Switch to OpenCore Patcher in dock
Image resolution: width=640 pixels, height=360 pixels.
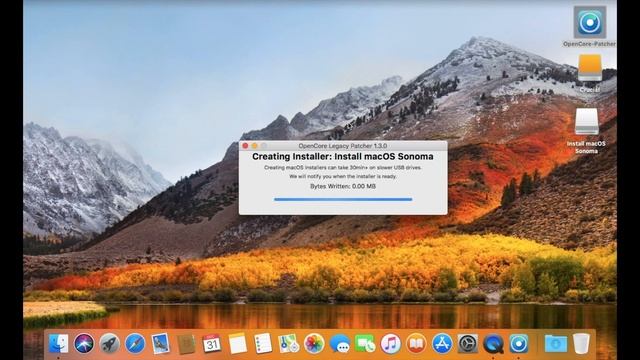pyautogui.click(x=519, y=343)
